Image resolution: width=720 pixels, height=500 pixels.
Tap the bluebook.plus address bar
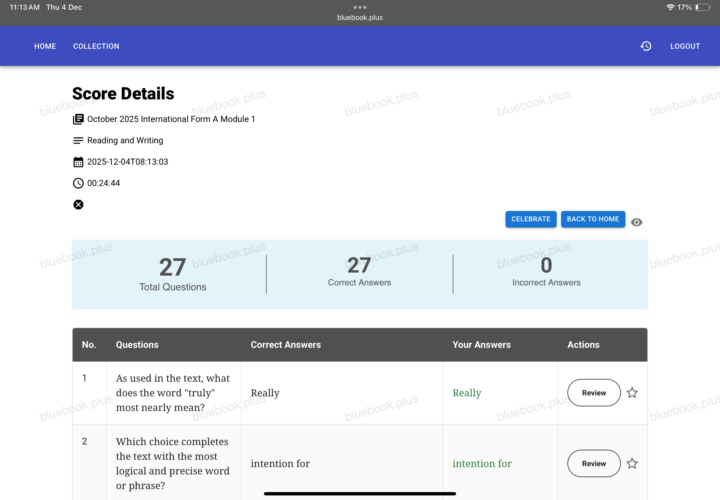[x=360, y=17]
